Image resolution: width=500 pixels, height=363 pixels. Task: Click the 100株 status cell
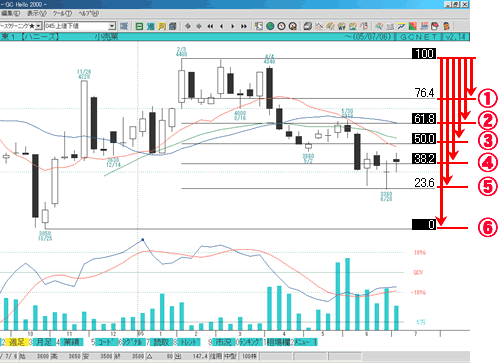tap(249, 356)
